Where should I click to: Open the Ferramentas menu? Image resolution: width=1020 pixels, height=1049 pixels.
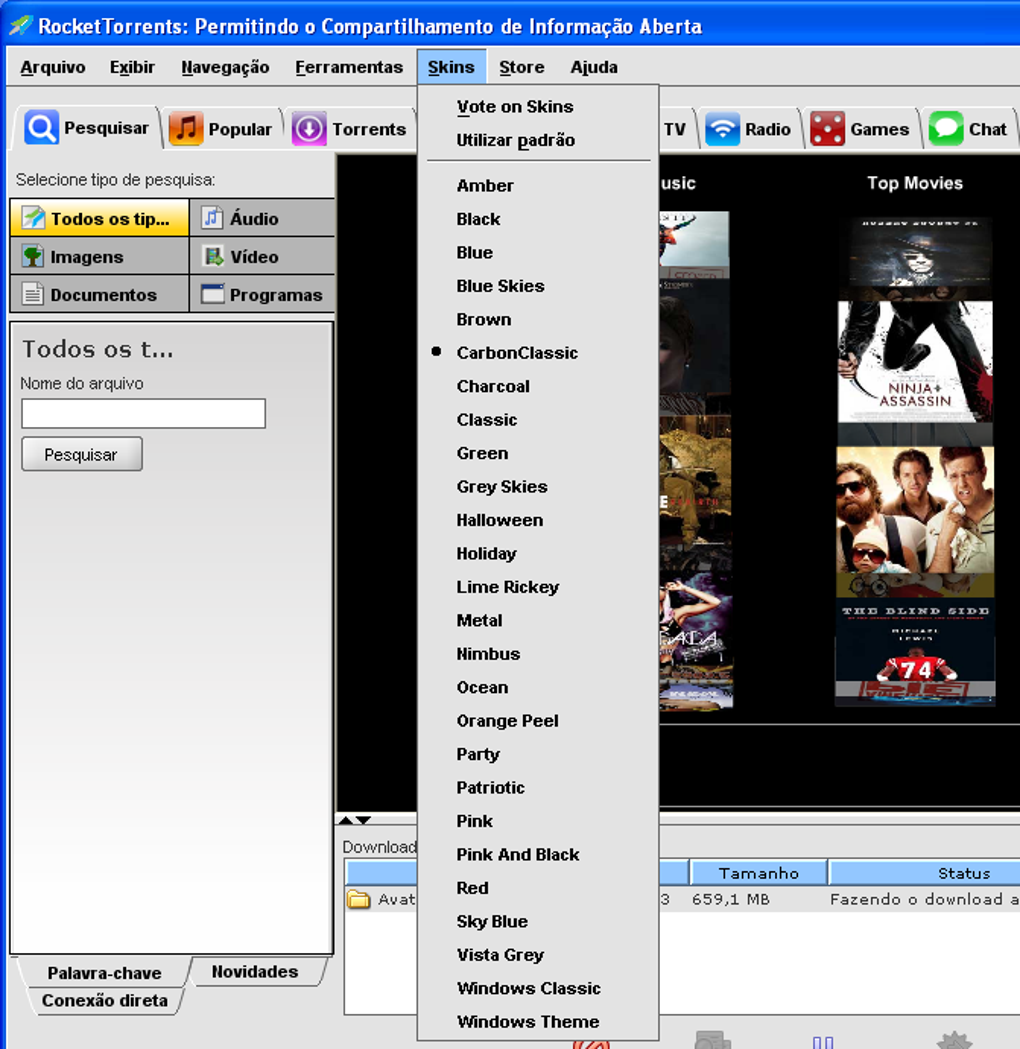(x=348, y=67)
